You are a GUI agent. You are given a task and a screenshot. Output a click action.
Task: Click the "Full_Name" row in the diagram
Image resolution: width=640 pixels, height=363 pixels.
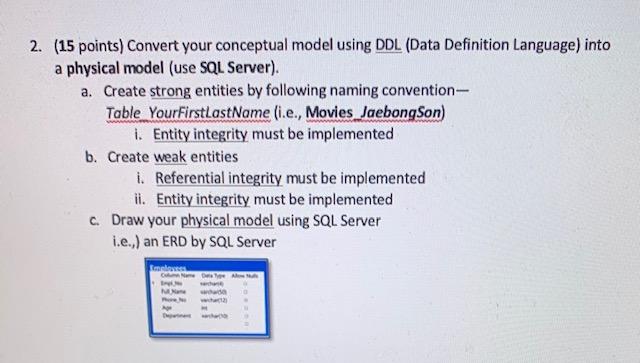pos(204,292)
